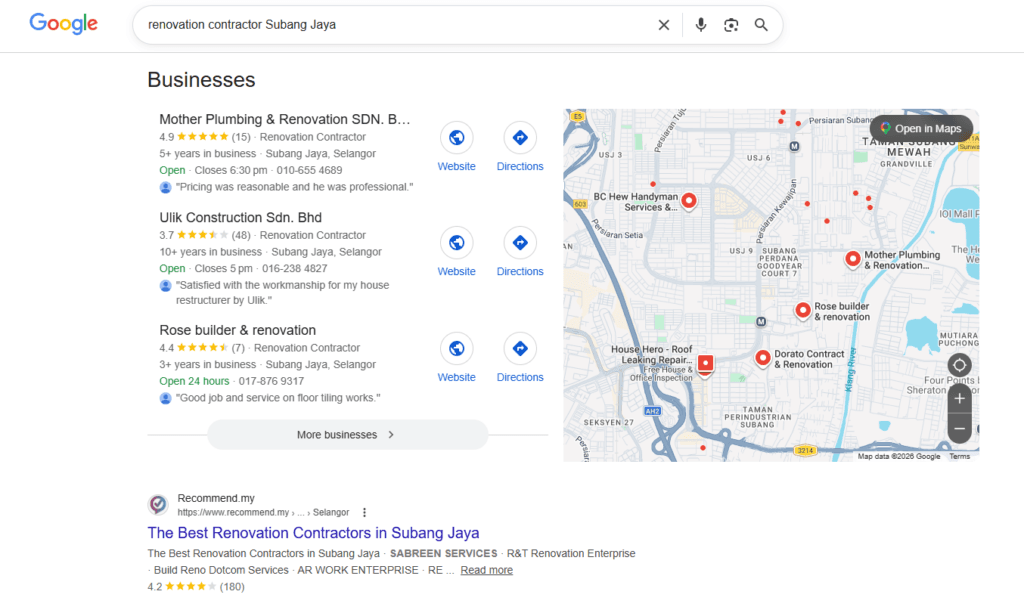The image size is (1024, 613).
Task: Open Ulik Construction Sdn. Bhd listing
Action: tap(240, 217)
